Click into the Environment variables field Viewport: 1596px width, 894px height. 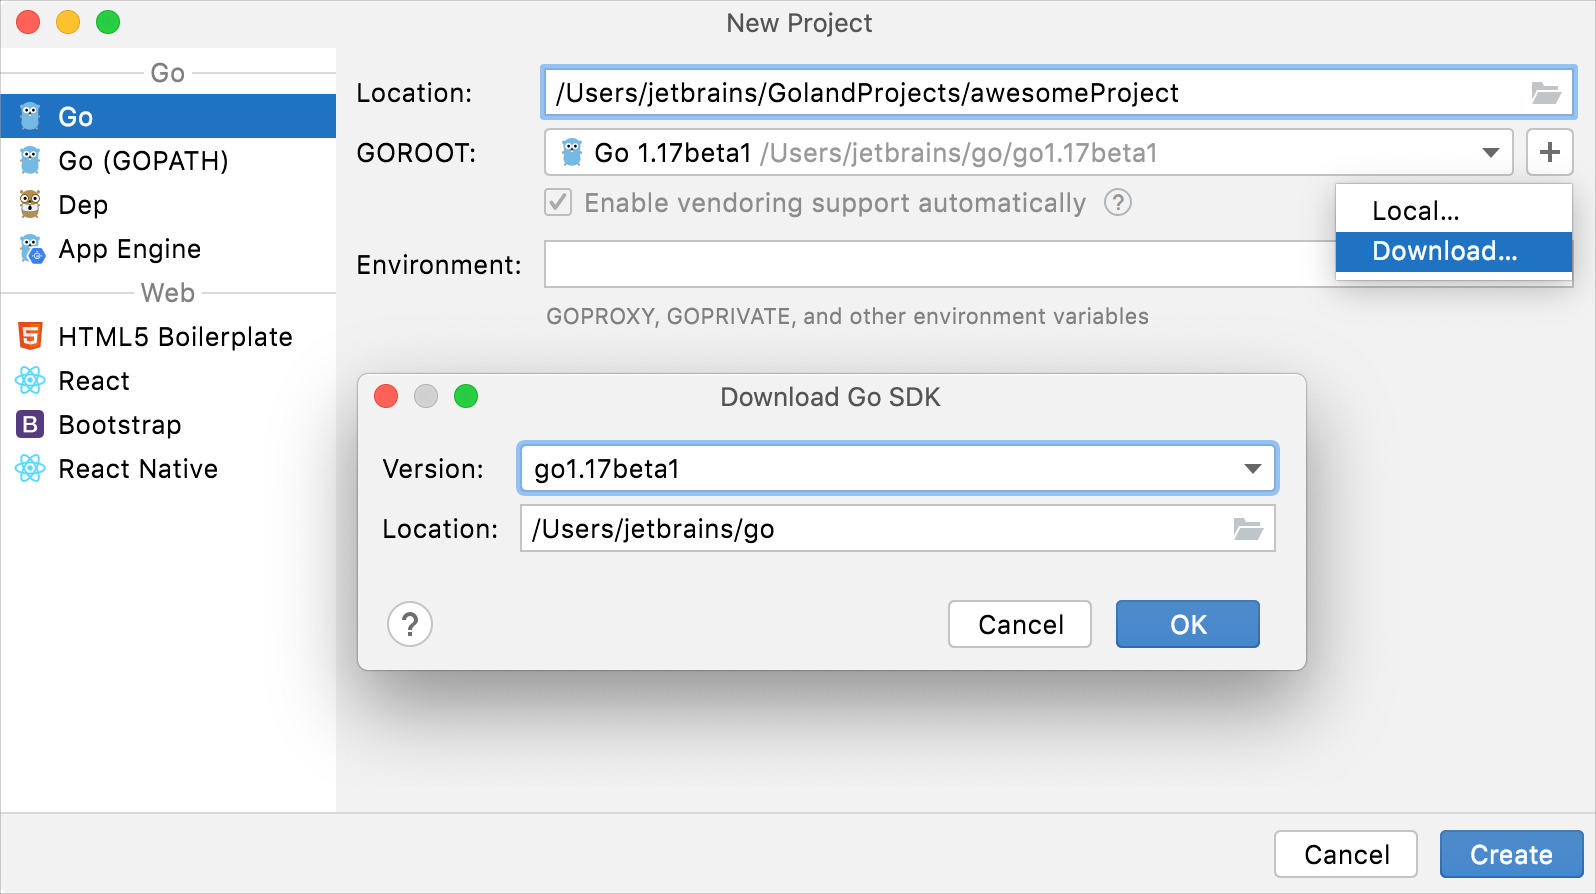(x=940, y=265)
